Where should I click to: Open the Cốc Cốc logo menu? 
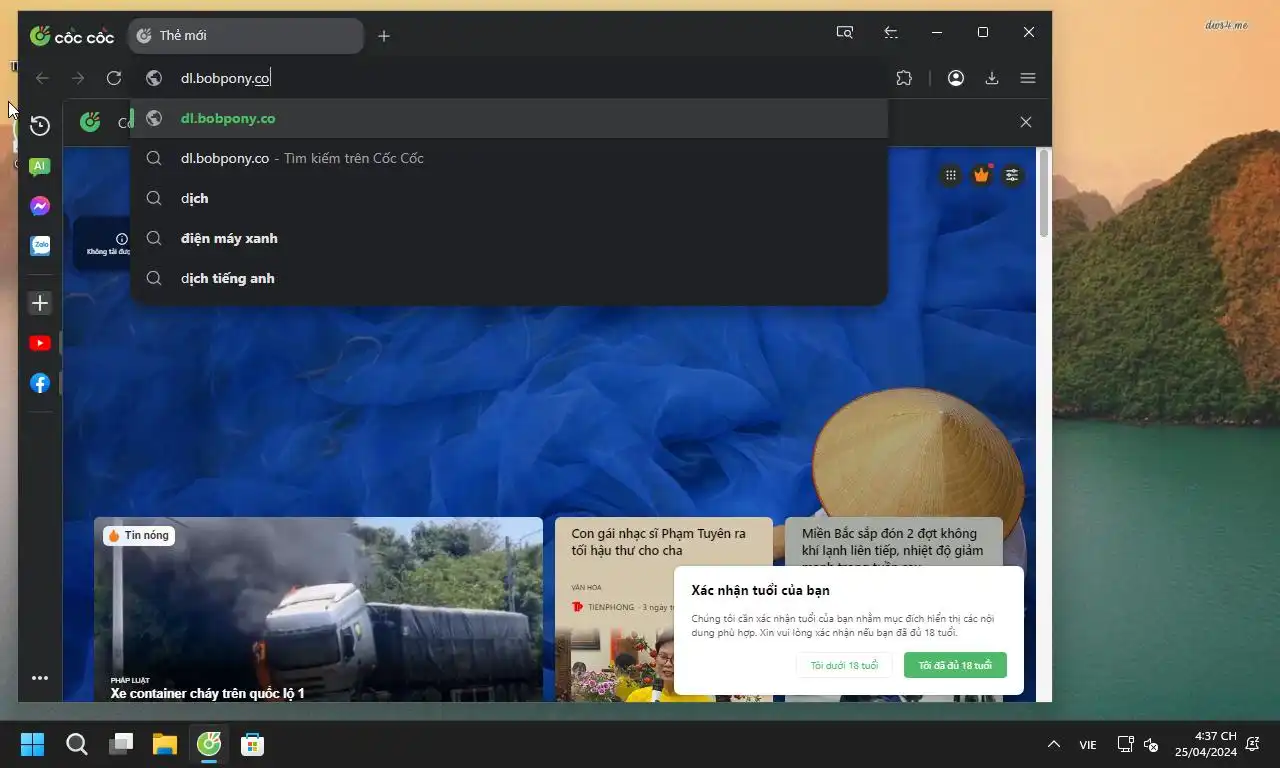click(72, 36)
